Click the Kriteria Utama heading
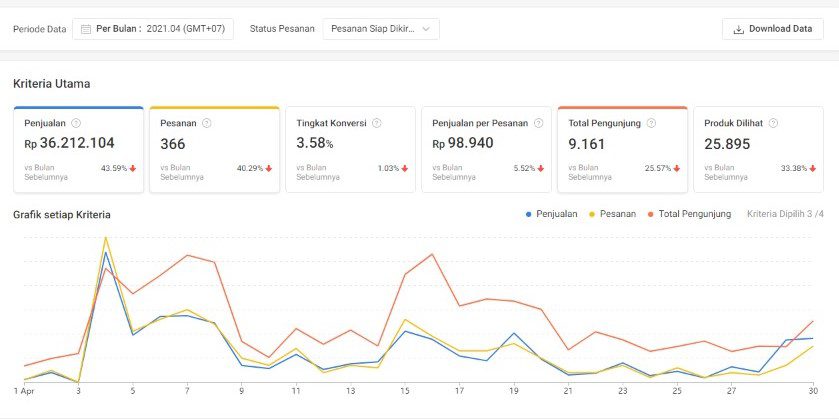The width and height of the screenshot is (839, 419). point(51,84)
